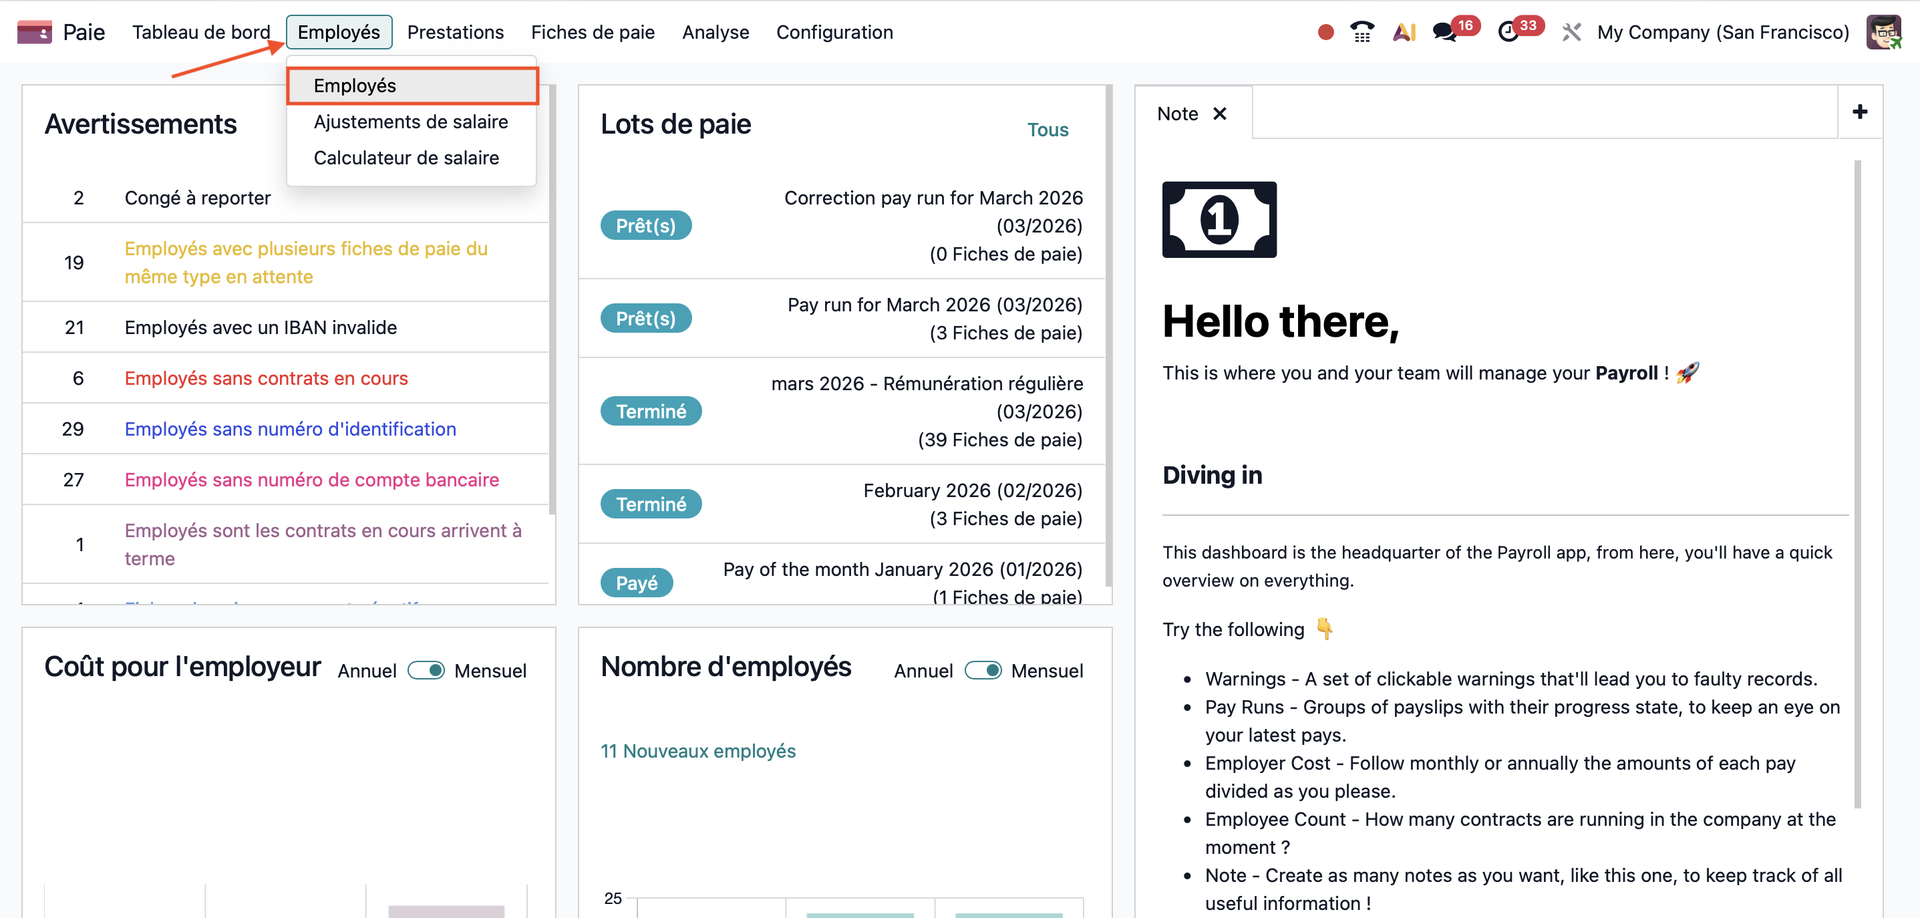This screenshot has height=918, width=1920.
Task: Close the Note tab with X
Action: [x=1220, y=114]
